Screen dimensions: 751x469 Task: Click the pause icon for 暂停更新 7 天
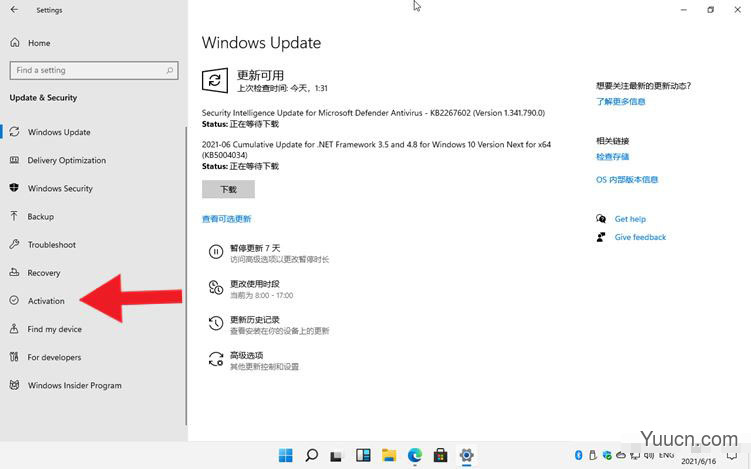point(216,252)
